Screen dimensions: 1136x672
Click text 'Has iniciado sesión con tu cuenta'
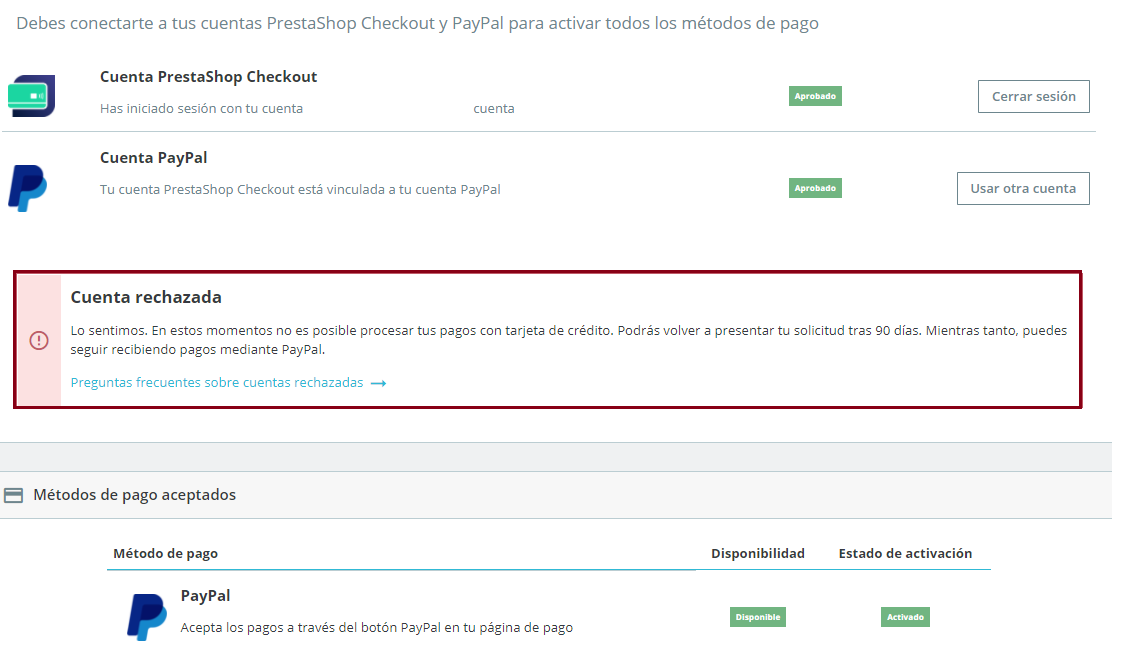(x=201, y=109)
